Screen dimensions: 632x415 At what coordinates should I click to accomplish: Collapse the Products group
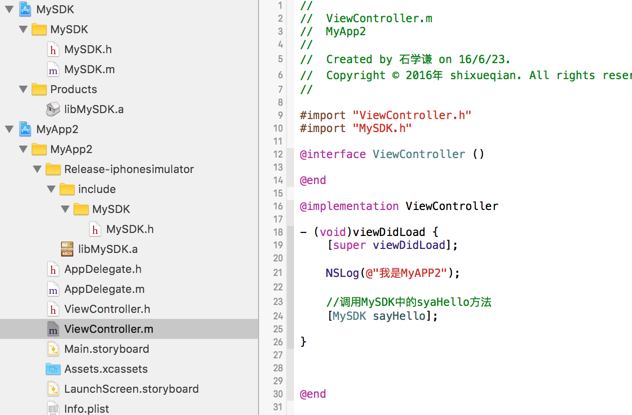tap(23, 89)
